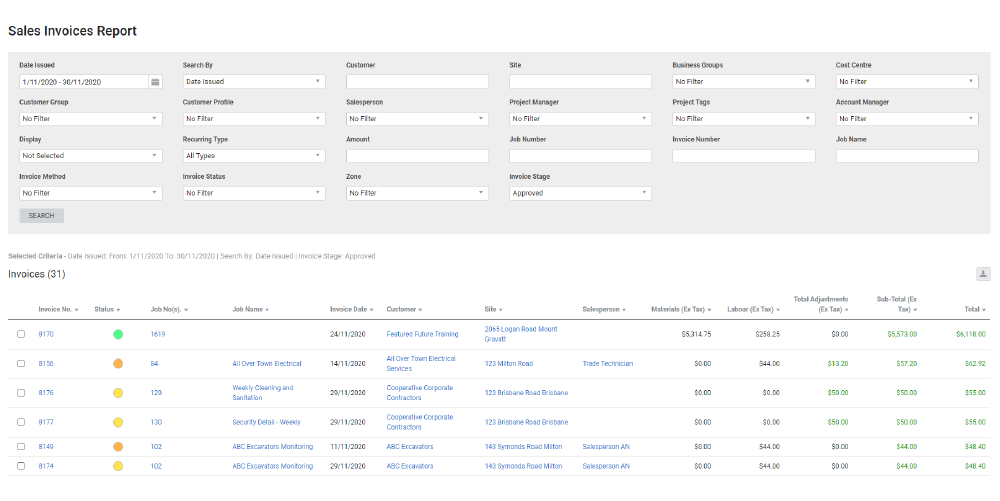
Task: Open the Customer Profile dropdown
Action: 254,119
